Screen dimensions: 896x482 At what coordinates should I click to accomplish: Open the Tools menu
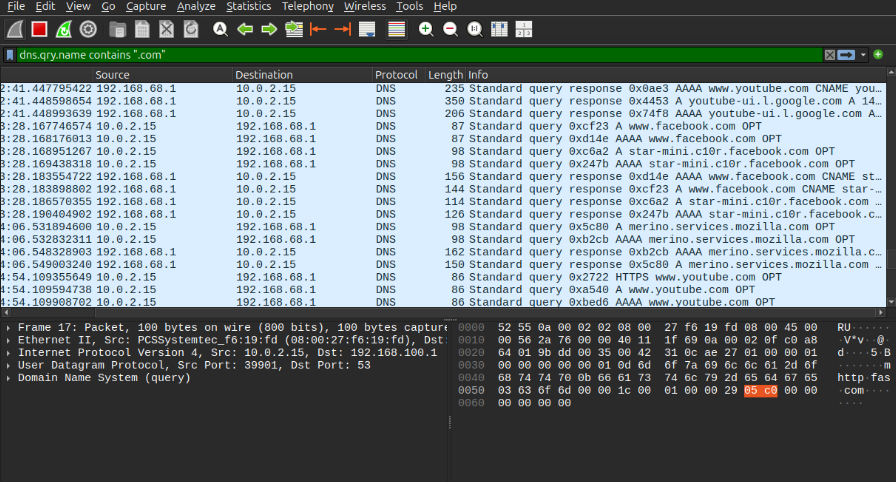[x=410, y=6]
